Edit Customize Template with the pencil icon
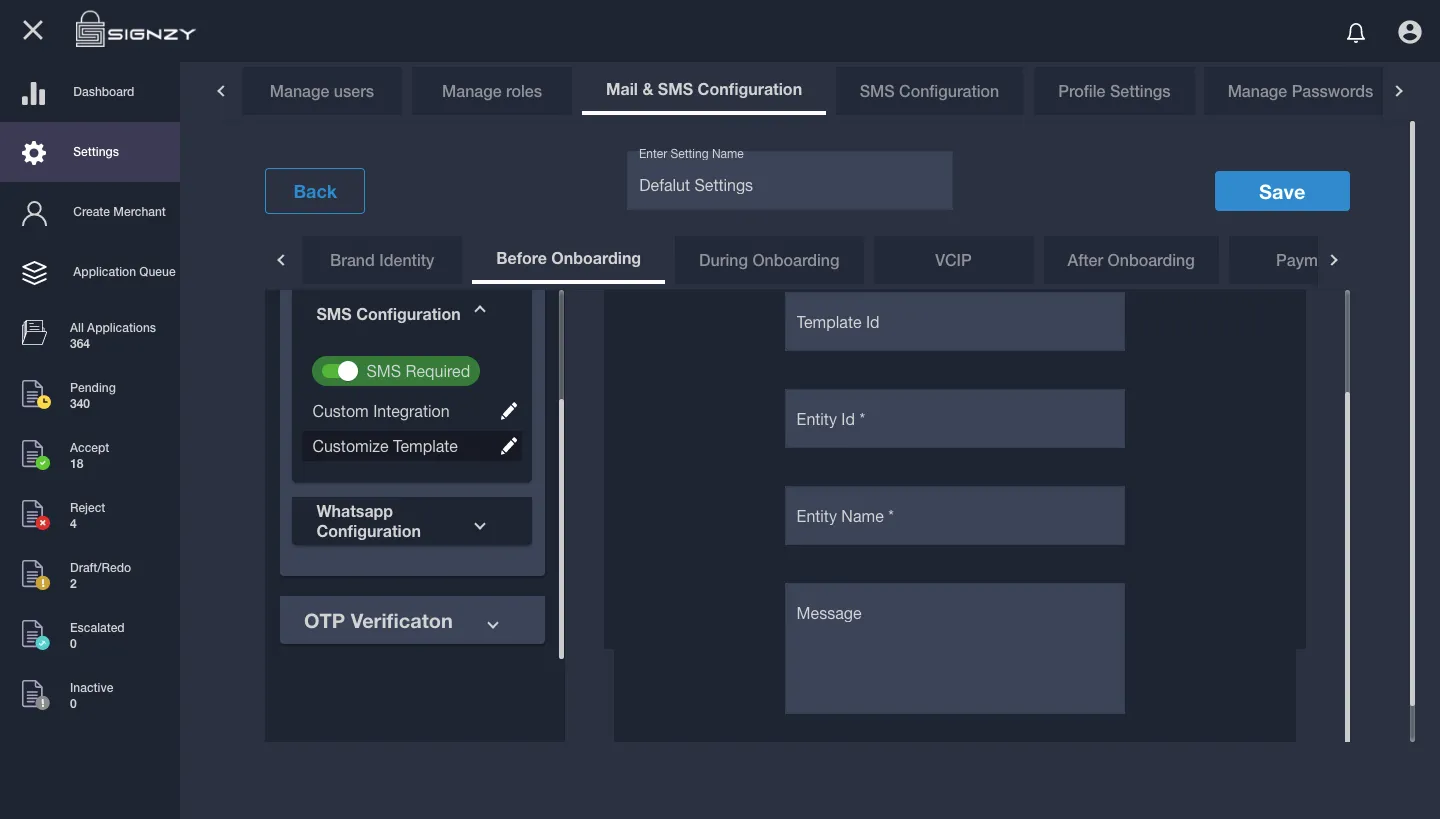This screenshot has width=1440, height=819. click(509, 446)
